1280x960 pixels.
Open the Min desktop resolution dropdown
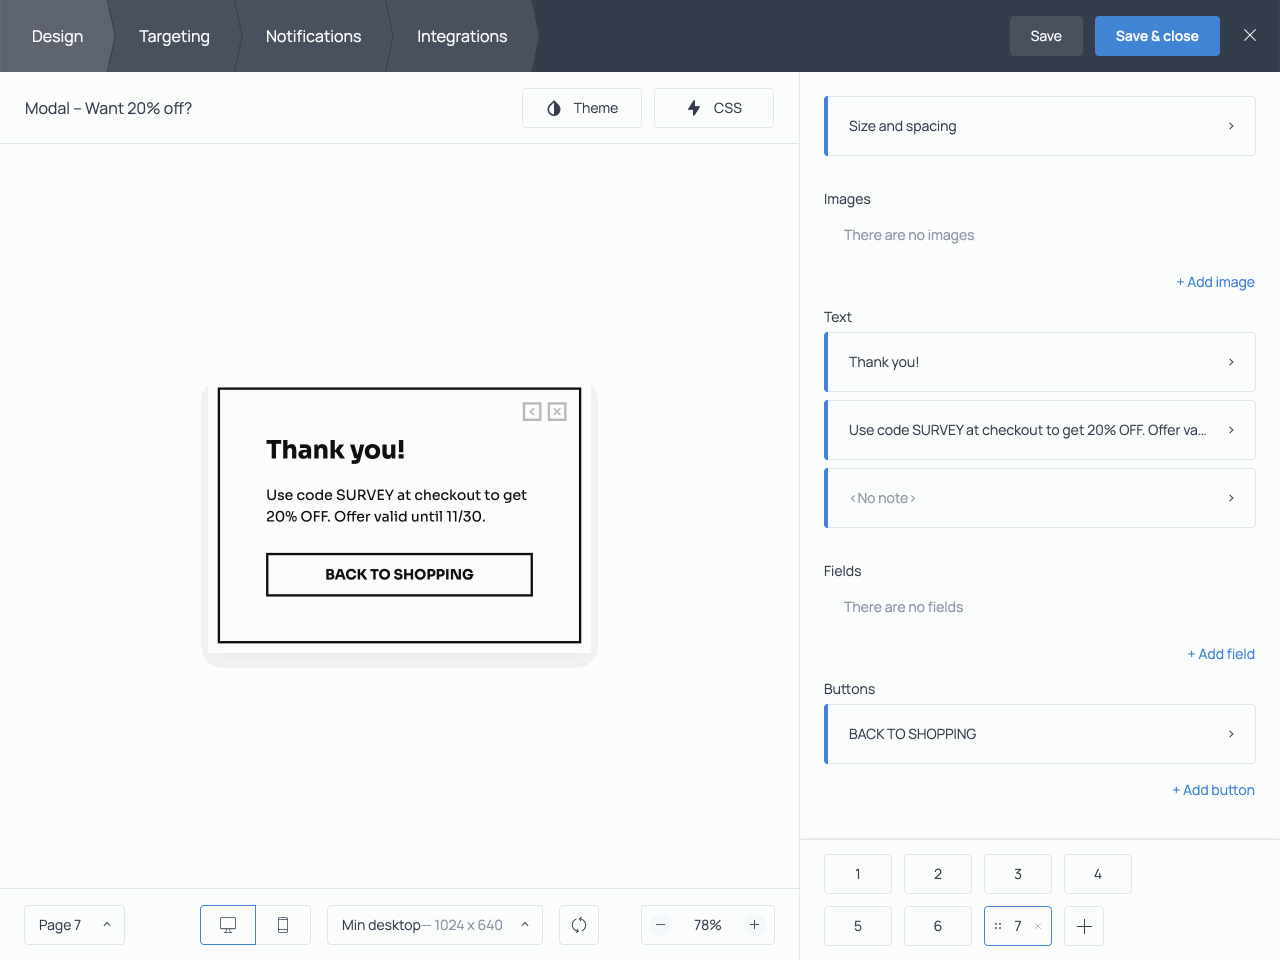tap(434, 925)
